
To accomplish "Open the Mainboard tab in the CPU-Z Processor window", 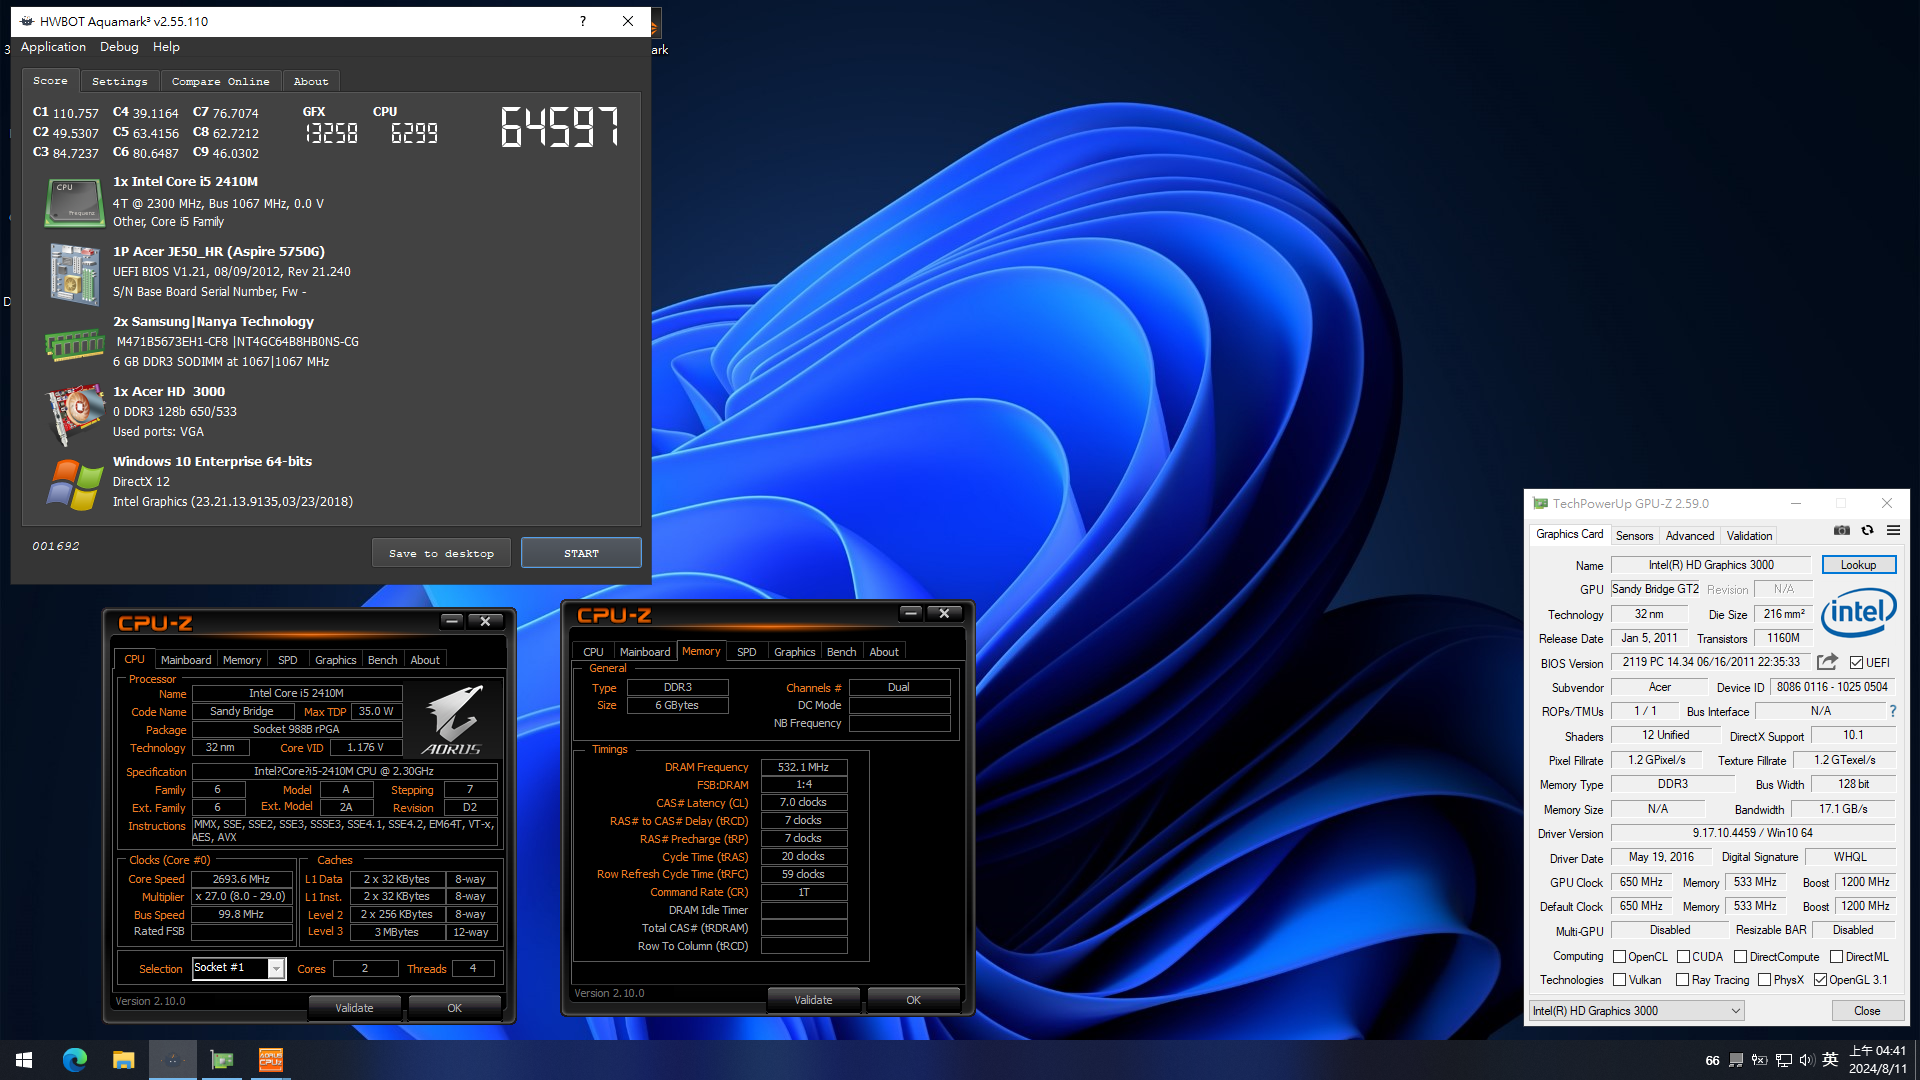I will (186, 660).
